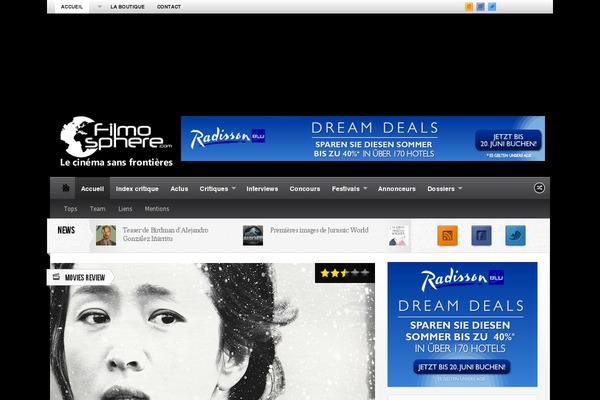The height and width of the screenshot is (400, 600).
Task: Open the large Twitter bird icon
Action: pyautogui.click(x=515, y=235)
